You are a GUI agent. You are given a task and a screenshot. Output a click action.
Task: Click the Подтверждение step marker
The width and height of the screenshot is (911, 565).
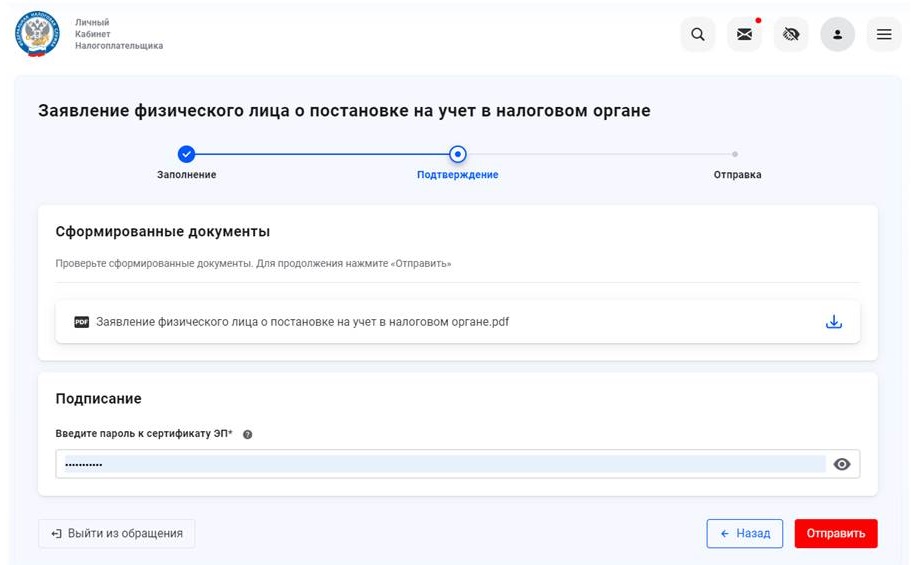[x=458, y=154]
